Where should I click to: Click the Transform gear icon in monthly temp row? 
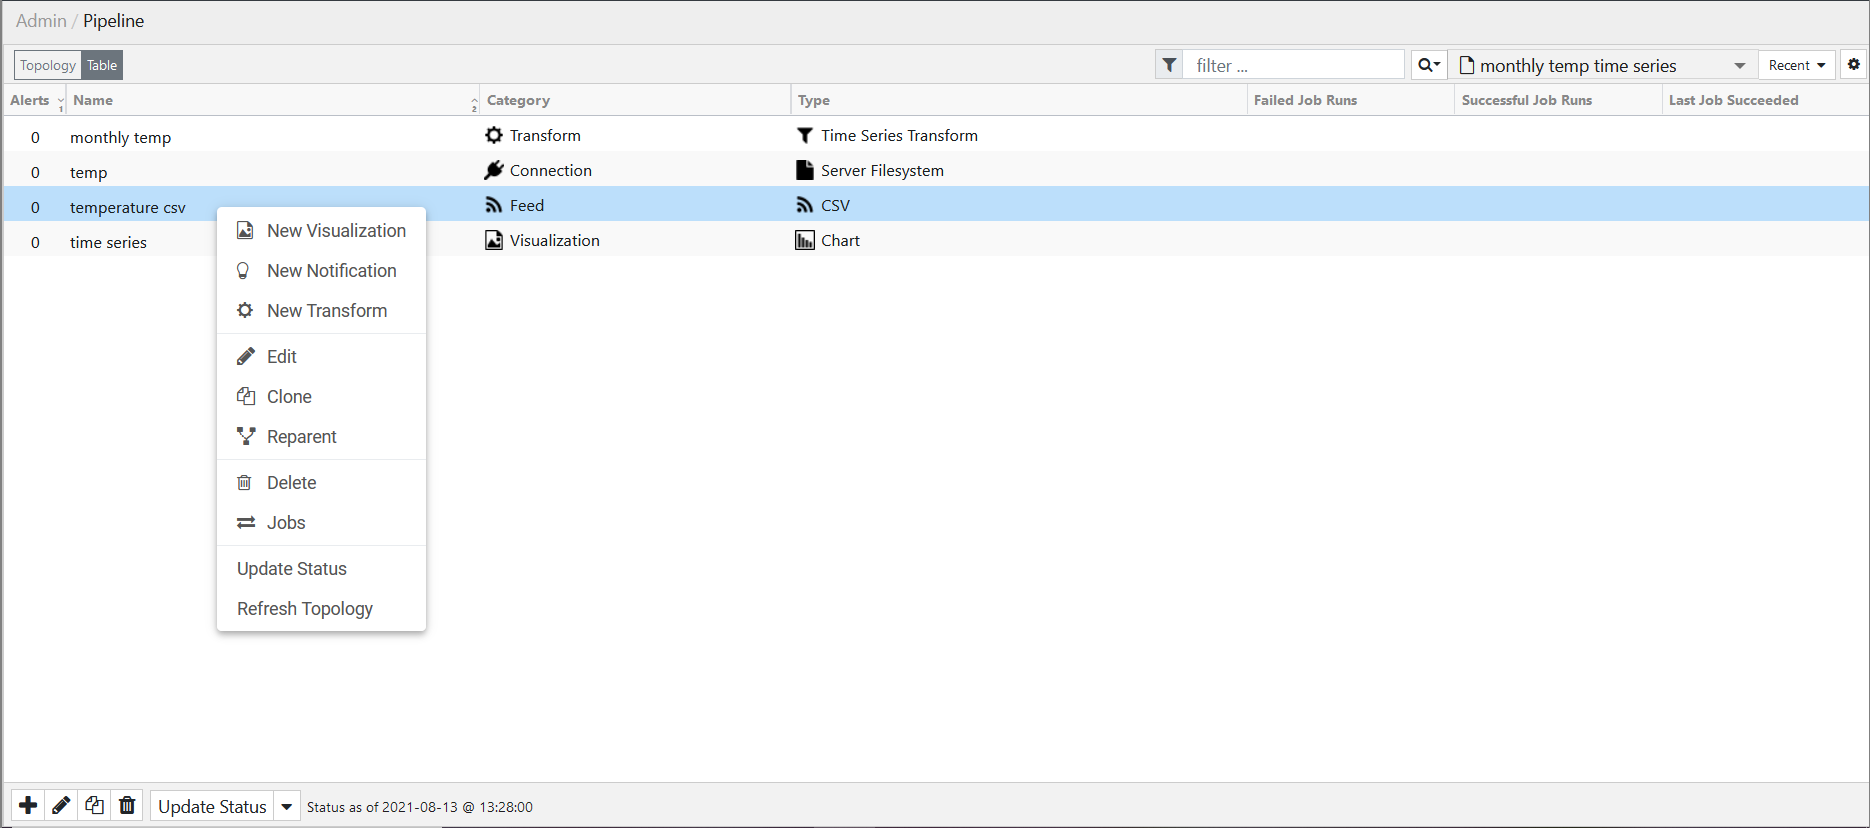494,135
